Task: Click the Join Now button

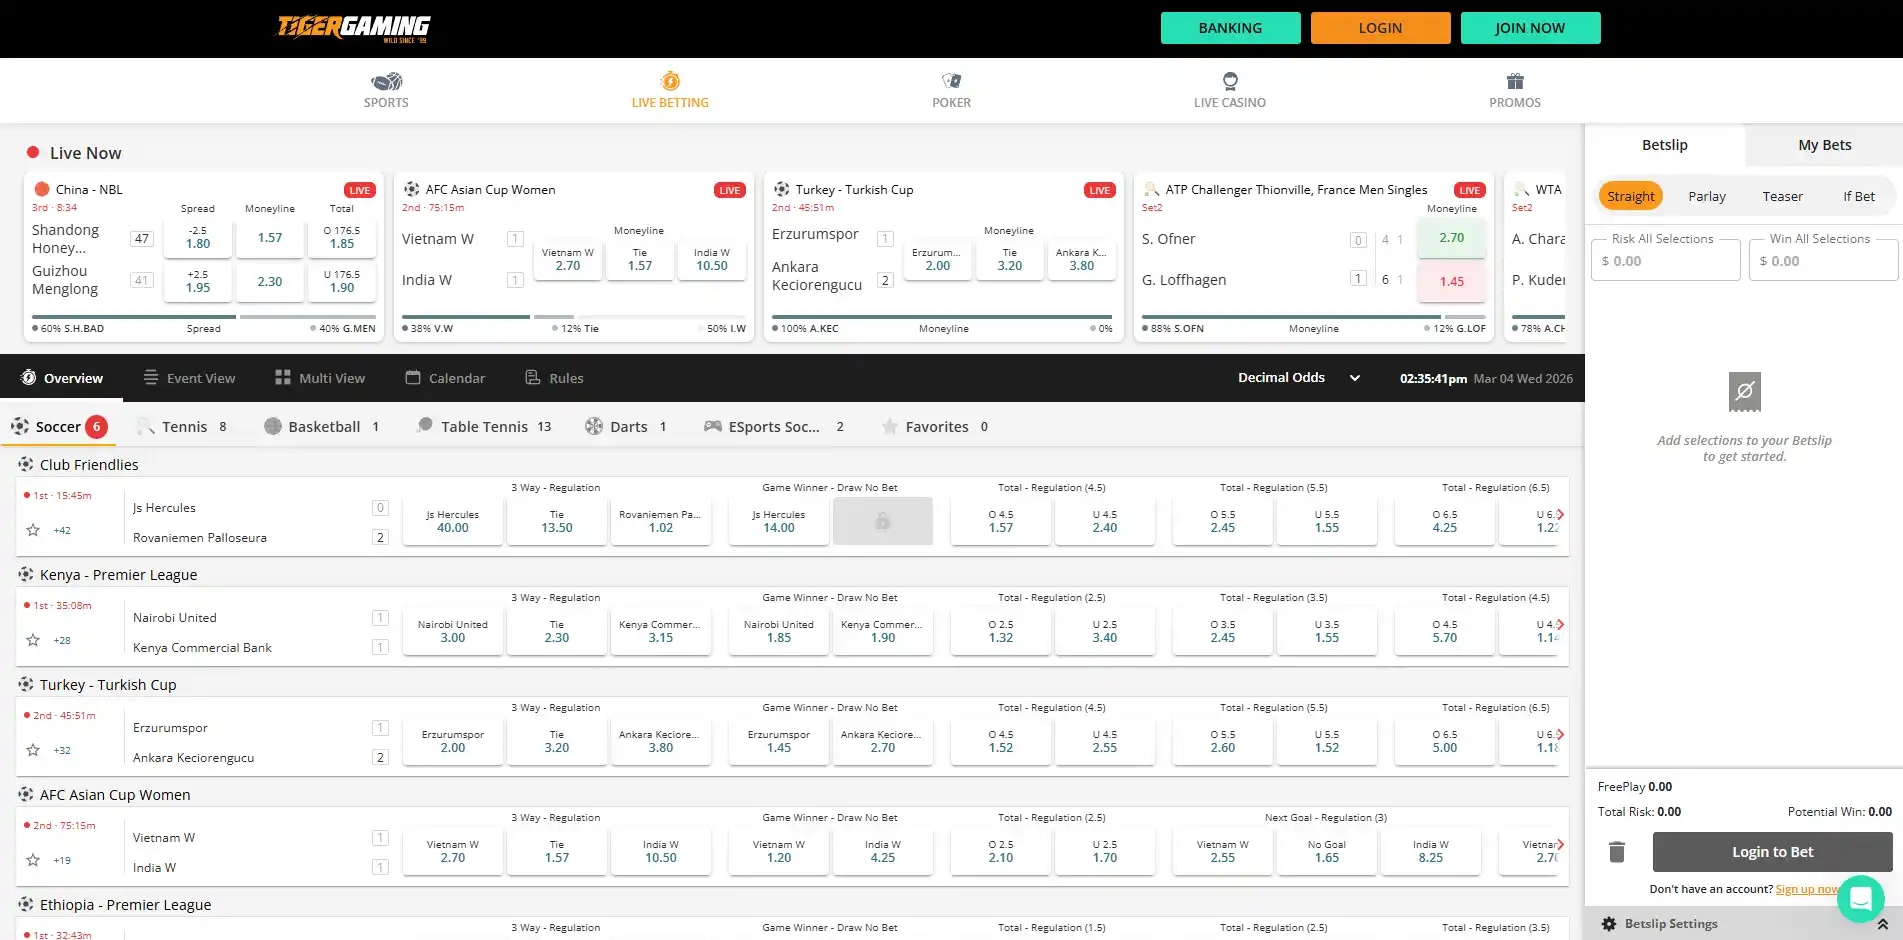Action: 1530,28
